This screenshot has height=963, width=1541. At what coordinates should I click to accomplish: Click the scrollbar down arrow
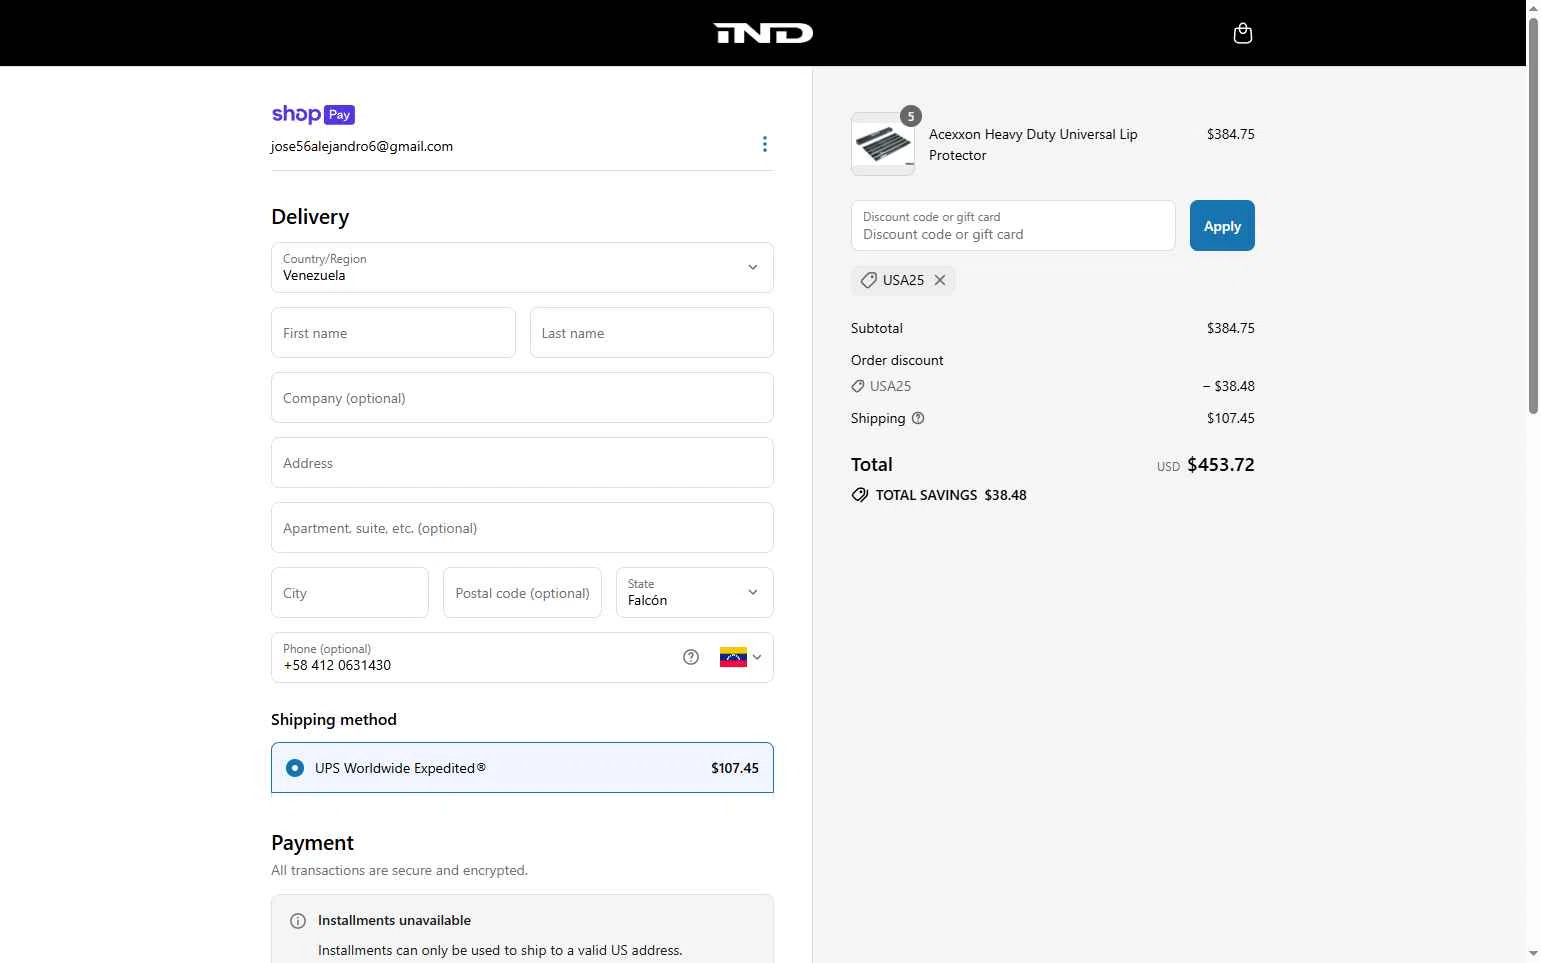pos(1533,954)
